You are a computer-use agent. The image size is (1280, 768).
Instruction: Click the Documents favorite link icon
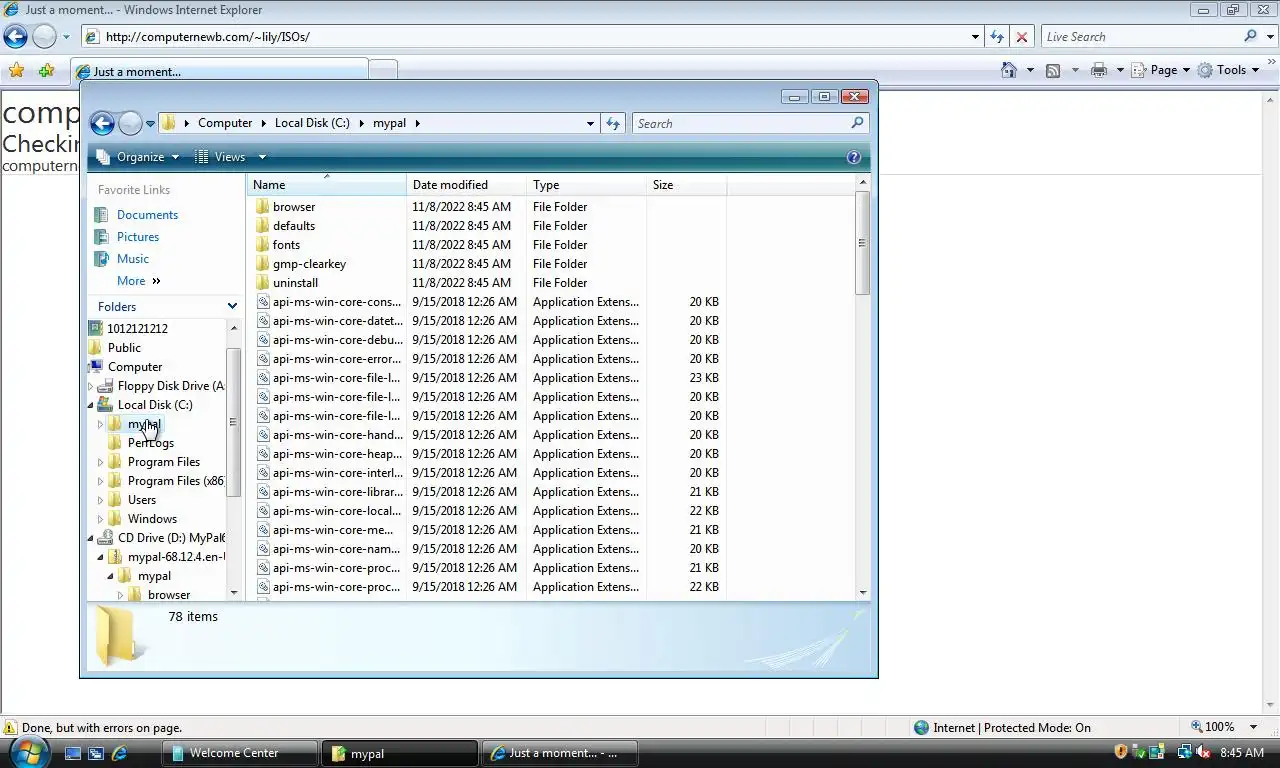tap(101, 215)
